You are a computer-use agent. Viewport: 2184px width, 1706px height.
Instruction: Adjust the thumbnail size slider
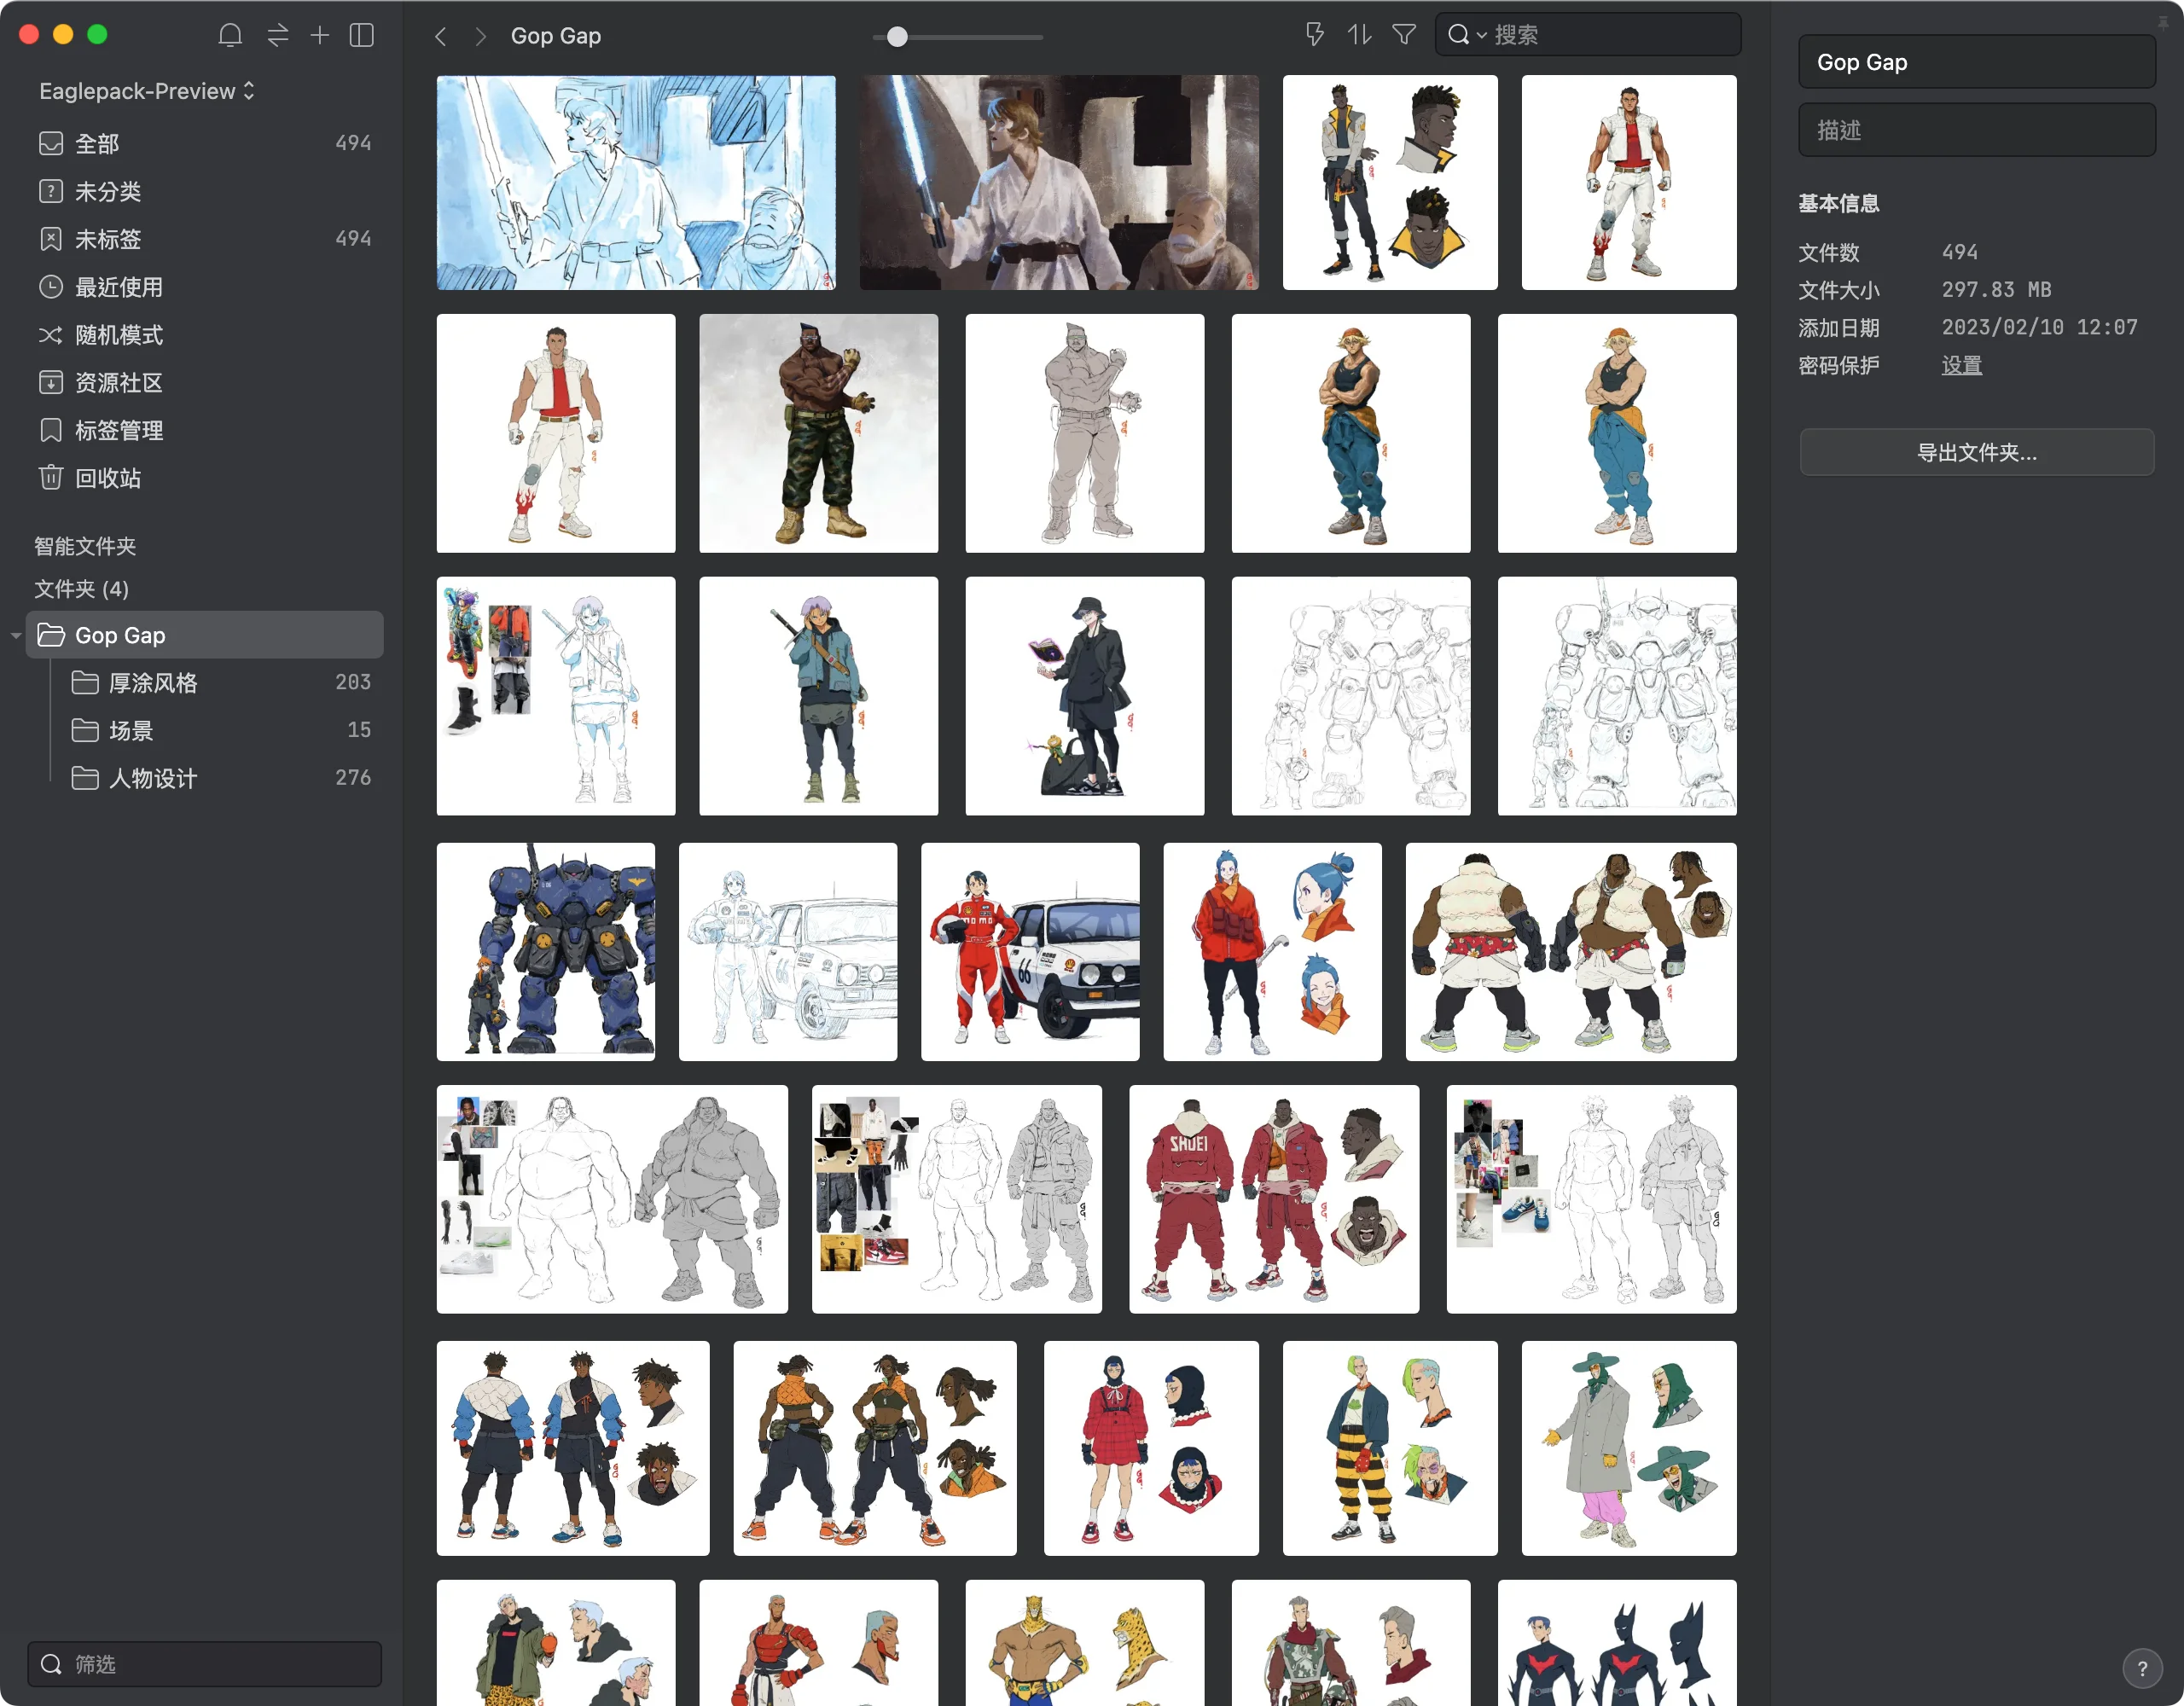898,37
